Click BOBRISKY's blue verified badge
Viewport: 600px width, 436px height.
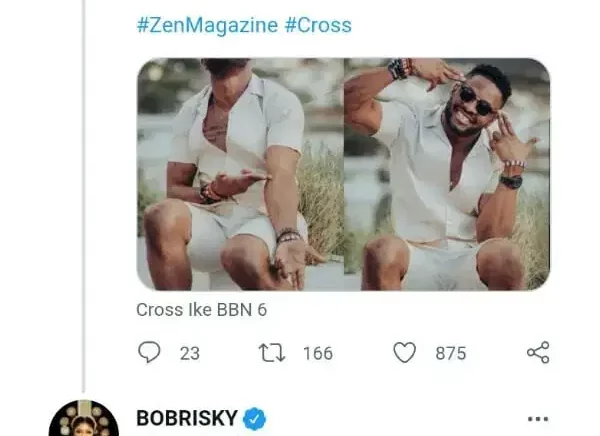click(254, 419)
